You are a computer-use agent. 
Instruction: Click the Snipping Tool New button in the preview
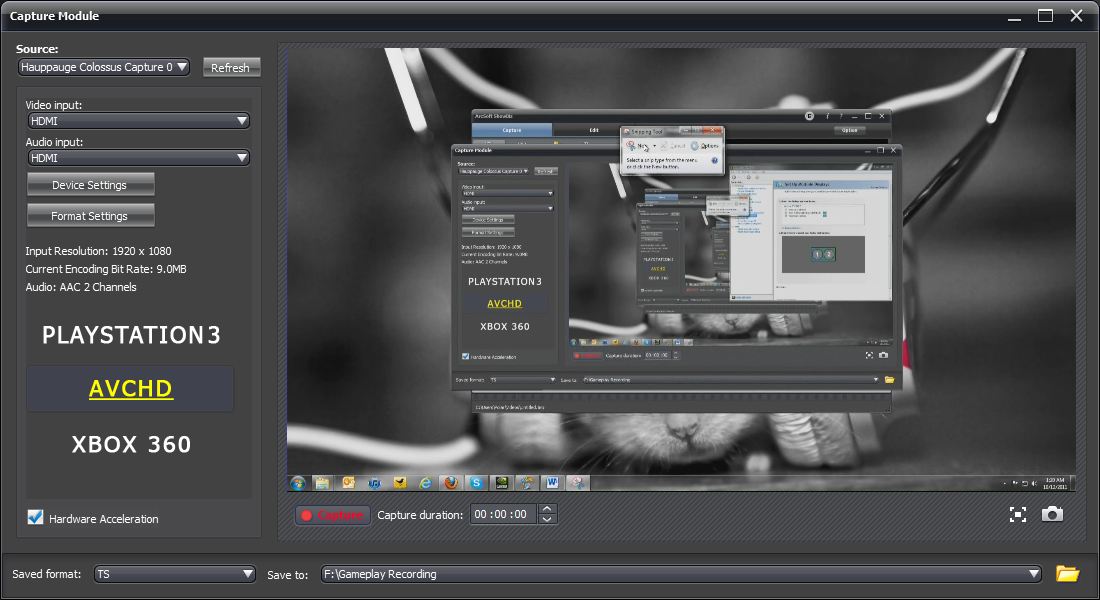coord(638,146)
